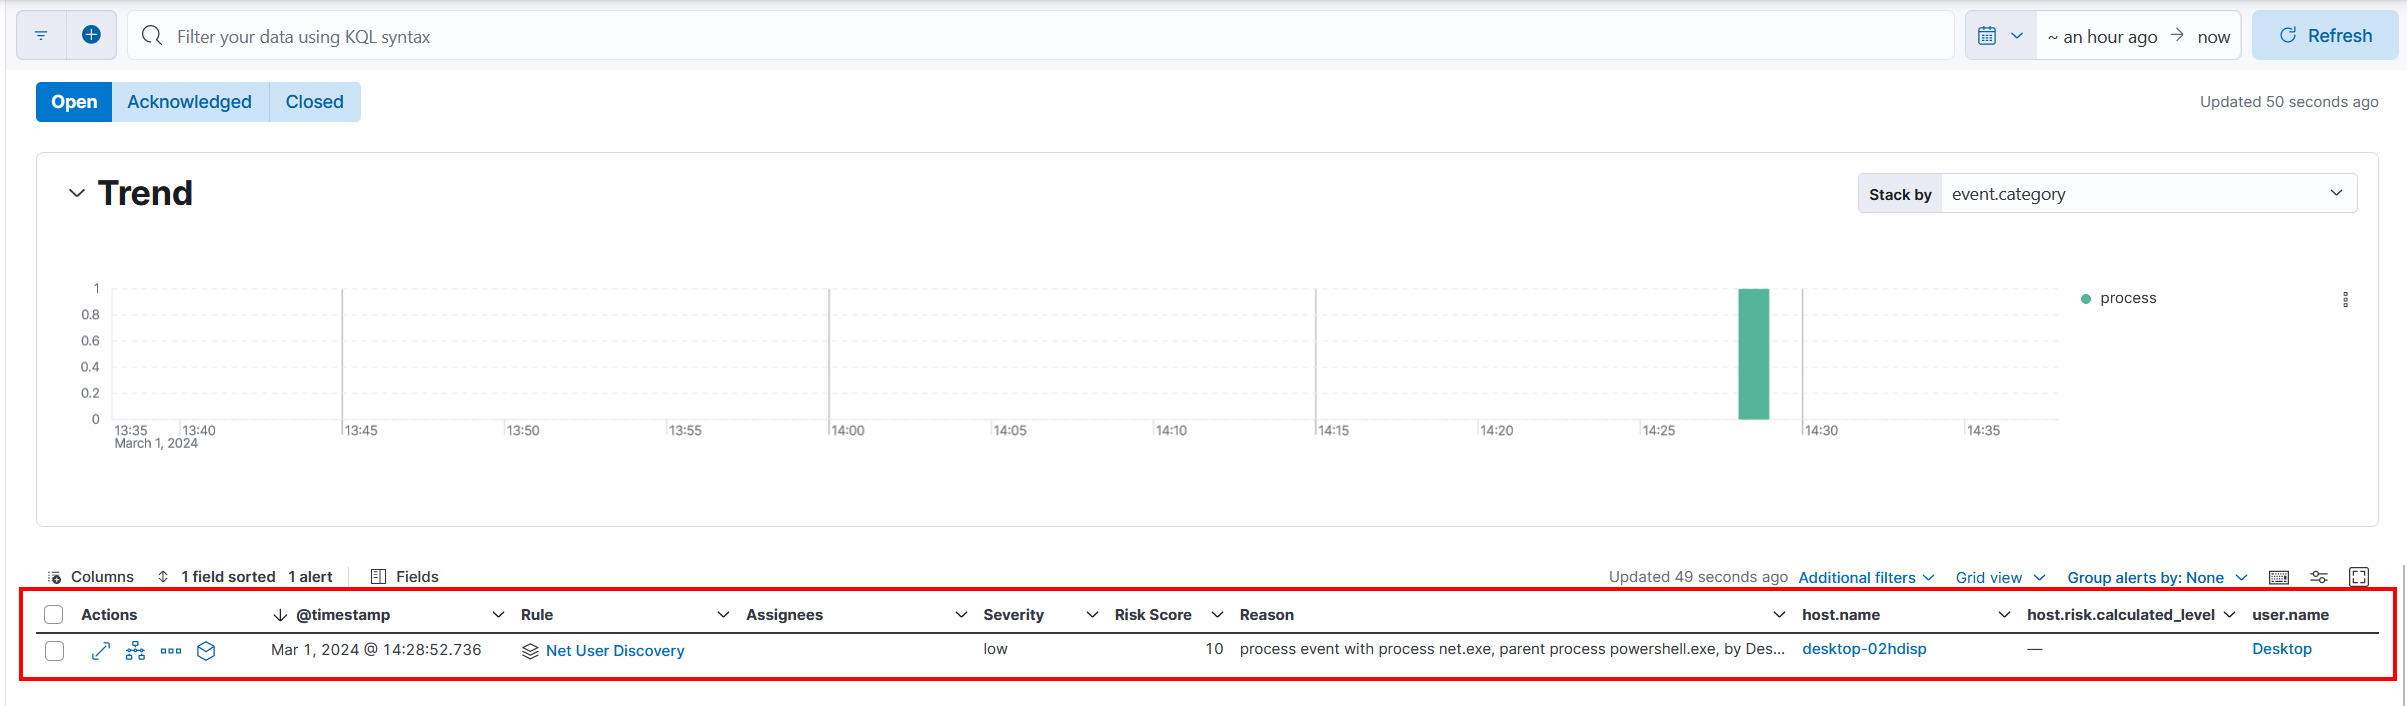
Task: Open more actions three-dot icon in row
Action: tap(171, 651)
